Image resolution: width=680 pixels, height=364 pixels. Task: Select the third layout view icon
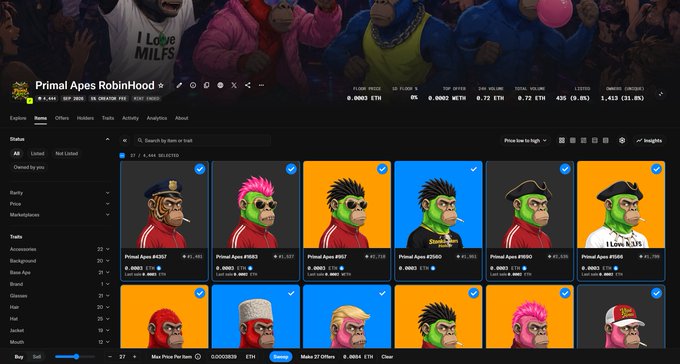tap(584, 141)
